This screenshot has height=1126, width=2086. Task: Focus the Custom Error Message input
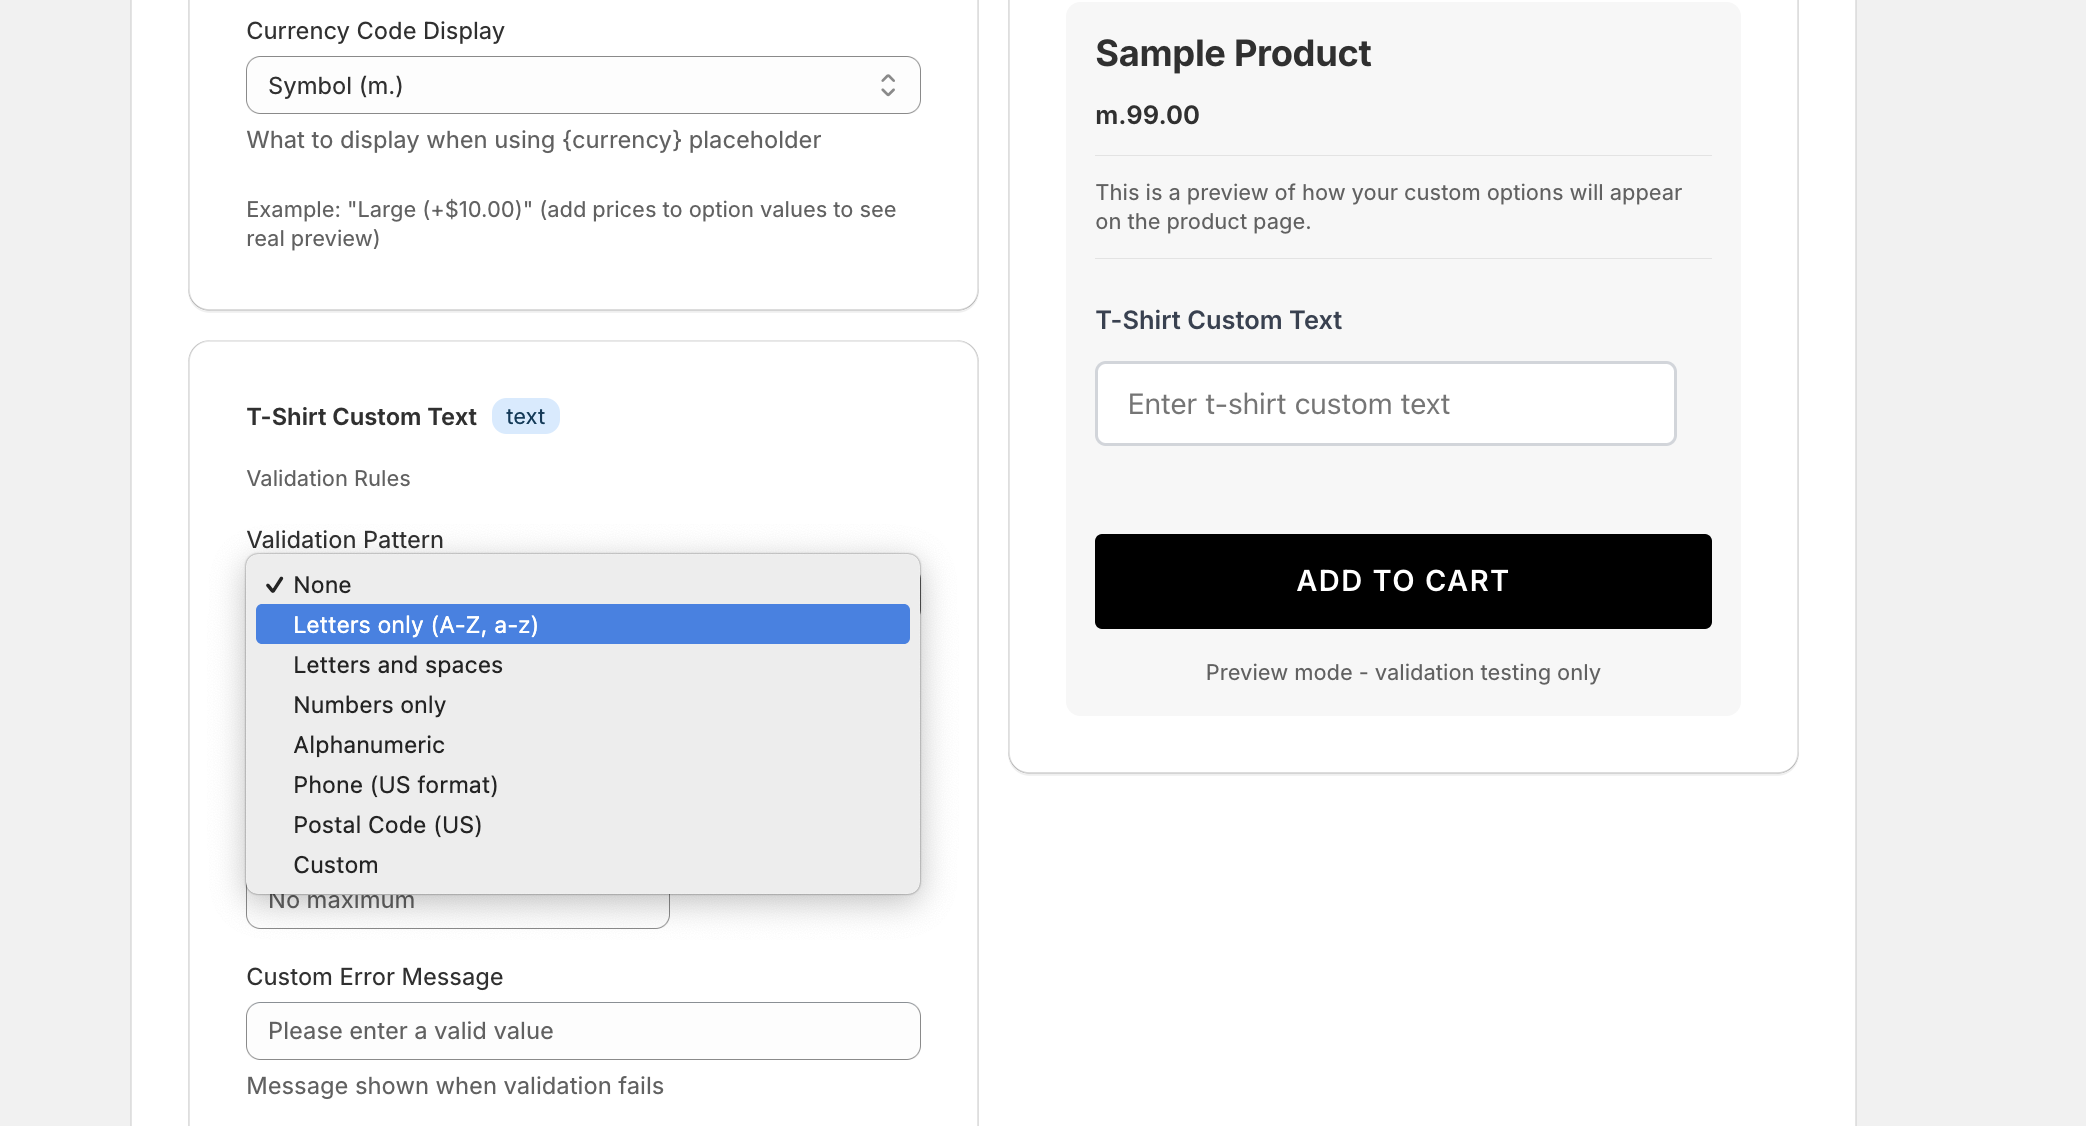click(582, 1031)
